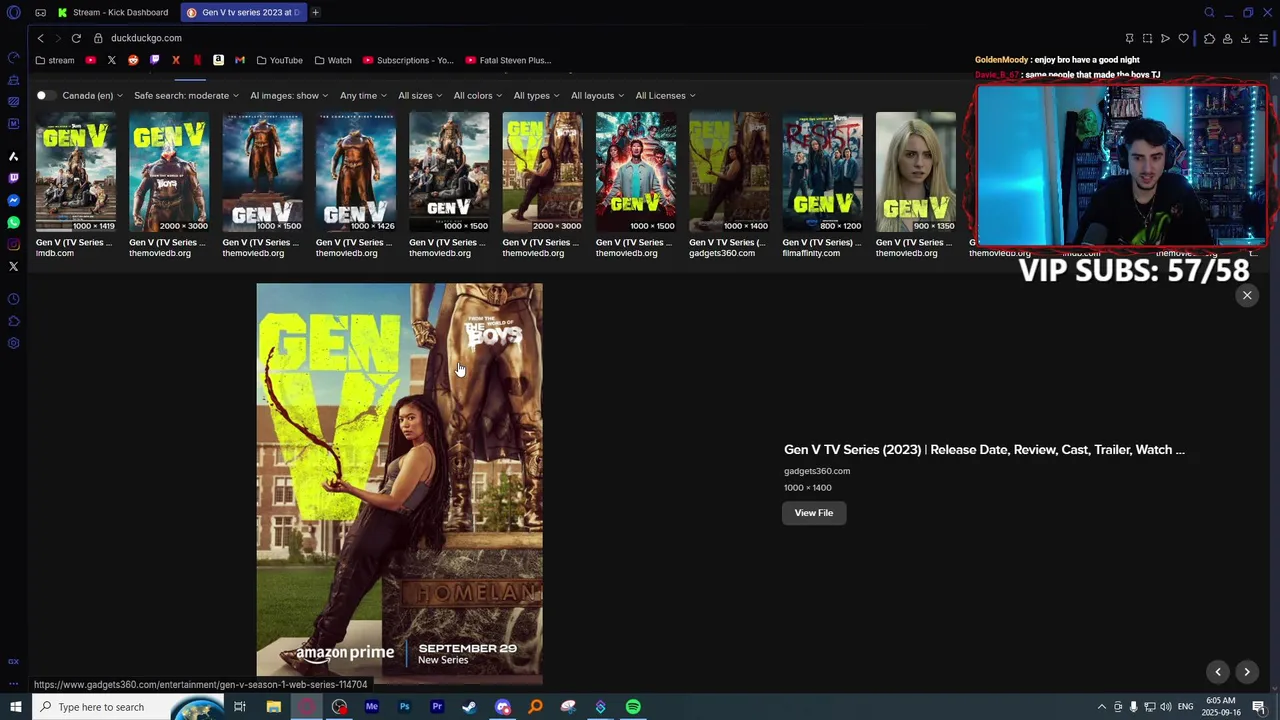
Task: Open the Any time filter dropdown
Action: click(363, 95)
